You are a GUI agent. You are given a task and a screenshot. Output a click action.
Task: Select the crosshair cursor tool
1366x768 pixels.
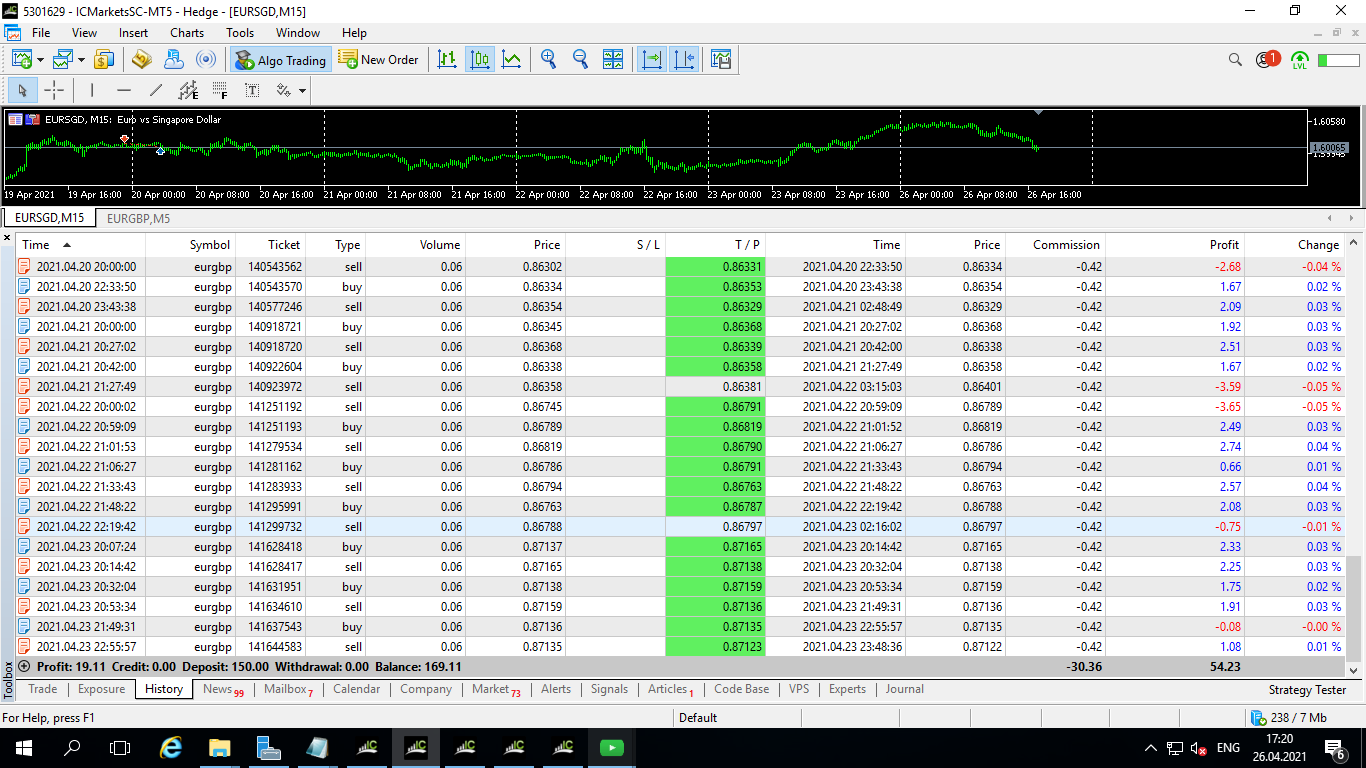point(54,91)
